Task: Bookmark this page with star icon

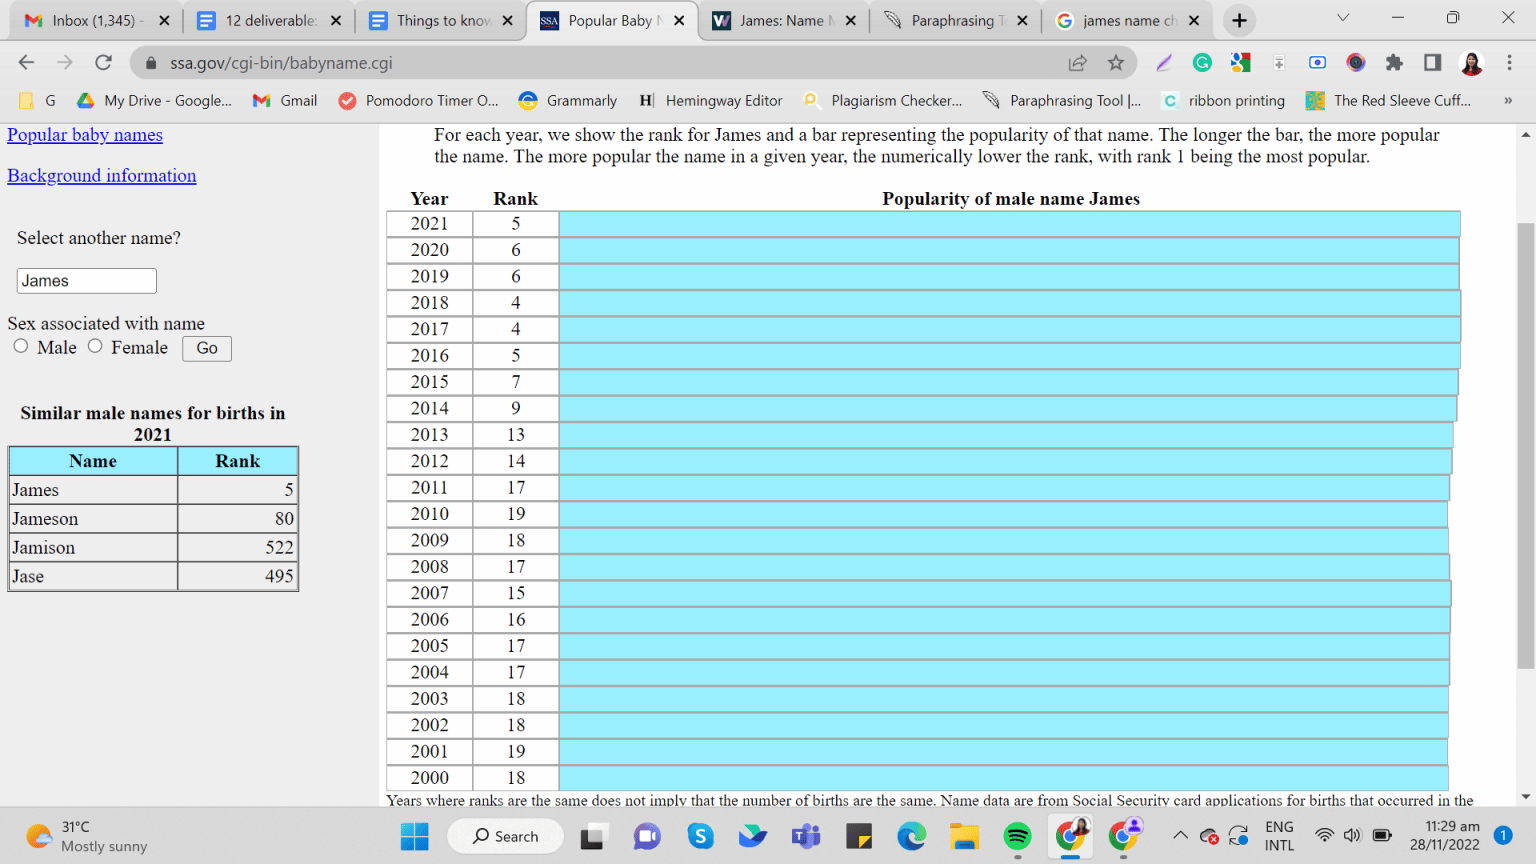Action: pos(1116,63)
